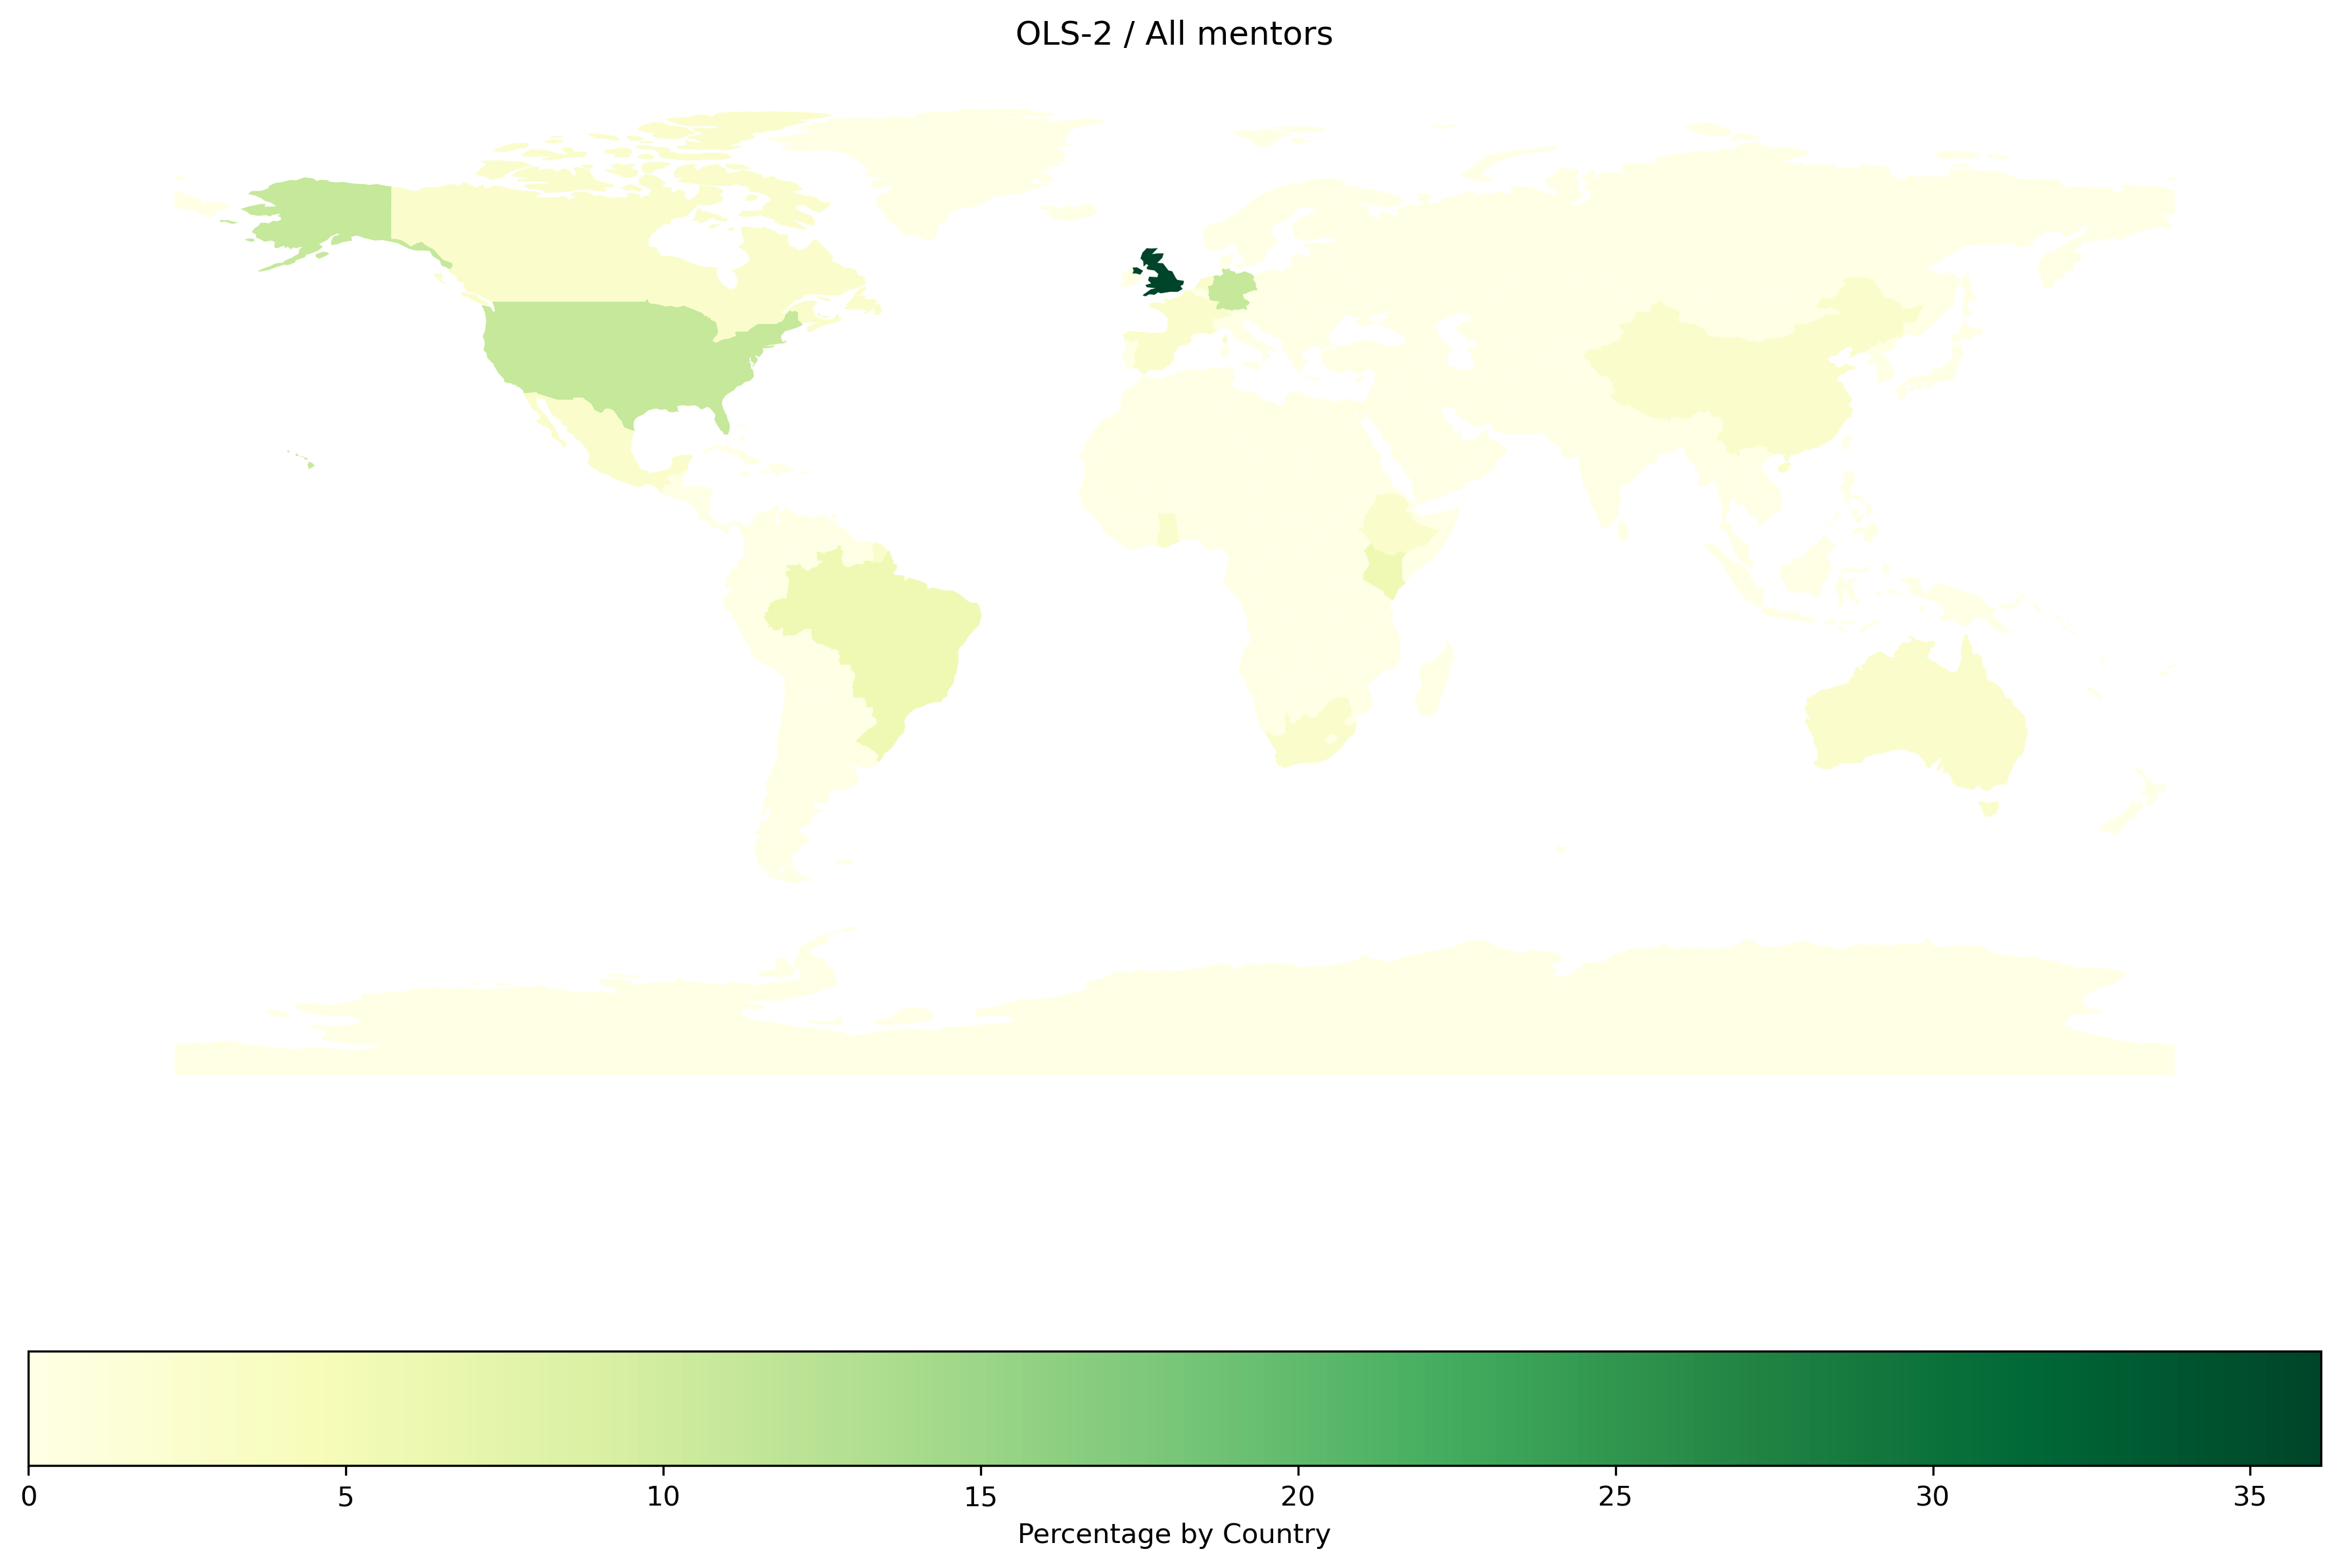Click the colorbar tick label '15'
The image size is (2340, 1568).
click(981, 1497)
